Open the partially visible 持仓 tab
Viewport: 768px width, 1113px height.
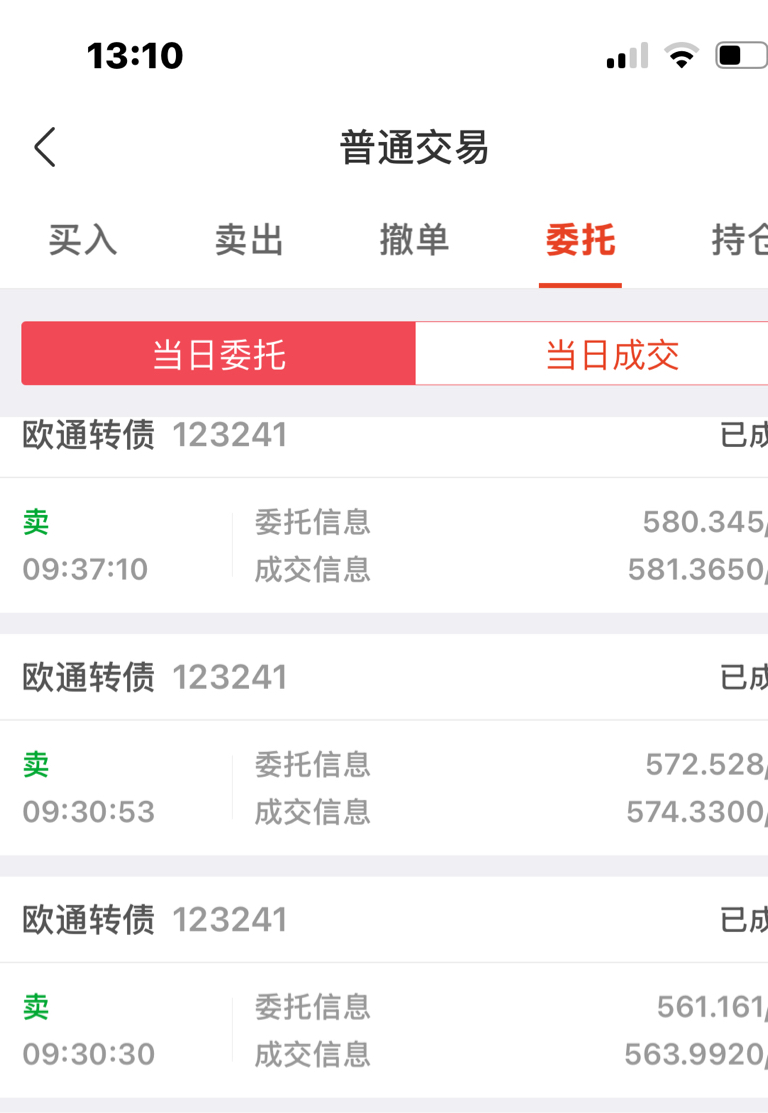(740, 240)
